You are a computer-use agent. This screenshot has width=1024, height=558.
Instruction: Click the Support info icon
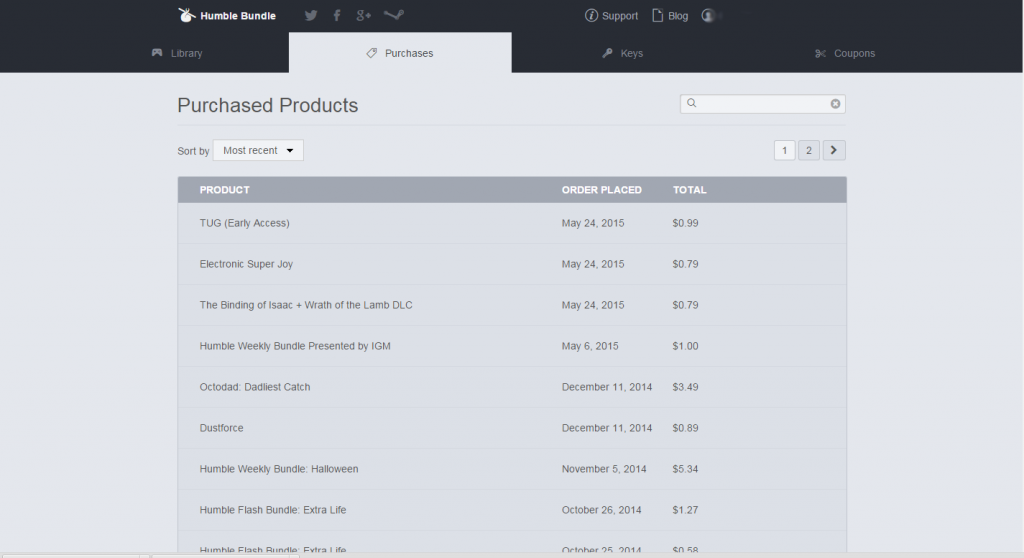[591, 15]
